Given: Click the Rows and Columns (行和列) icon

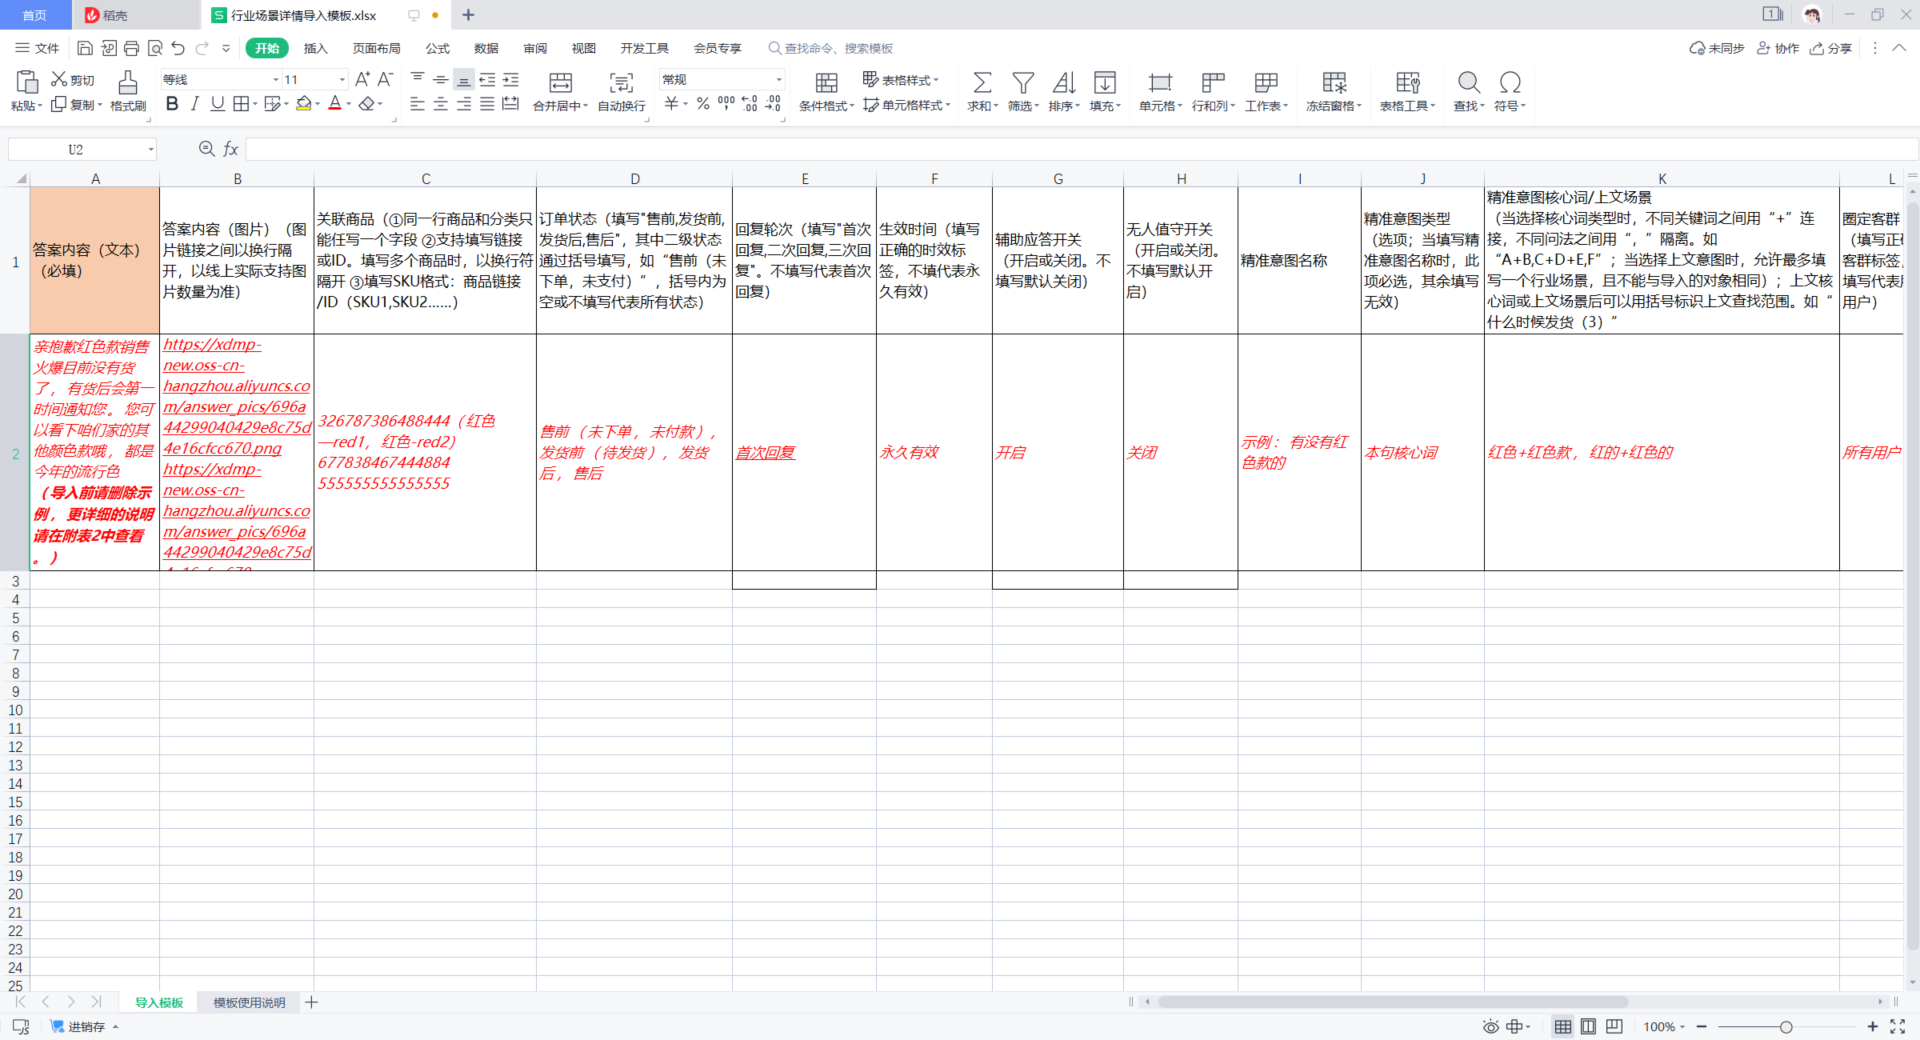Looking at the screenshot, I should [1213, 82].
